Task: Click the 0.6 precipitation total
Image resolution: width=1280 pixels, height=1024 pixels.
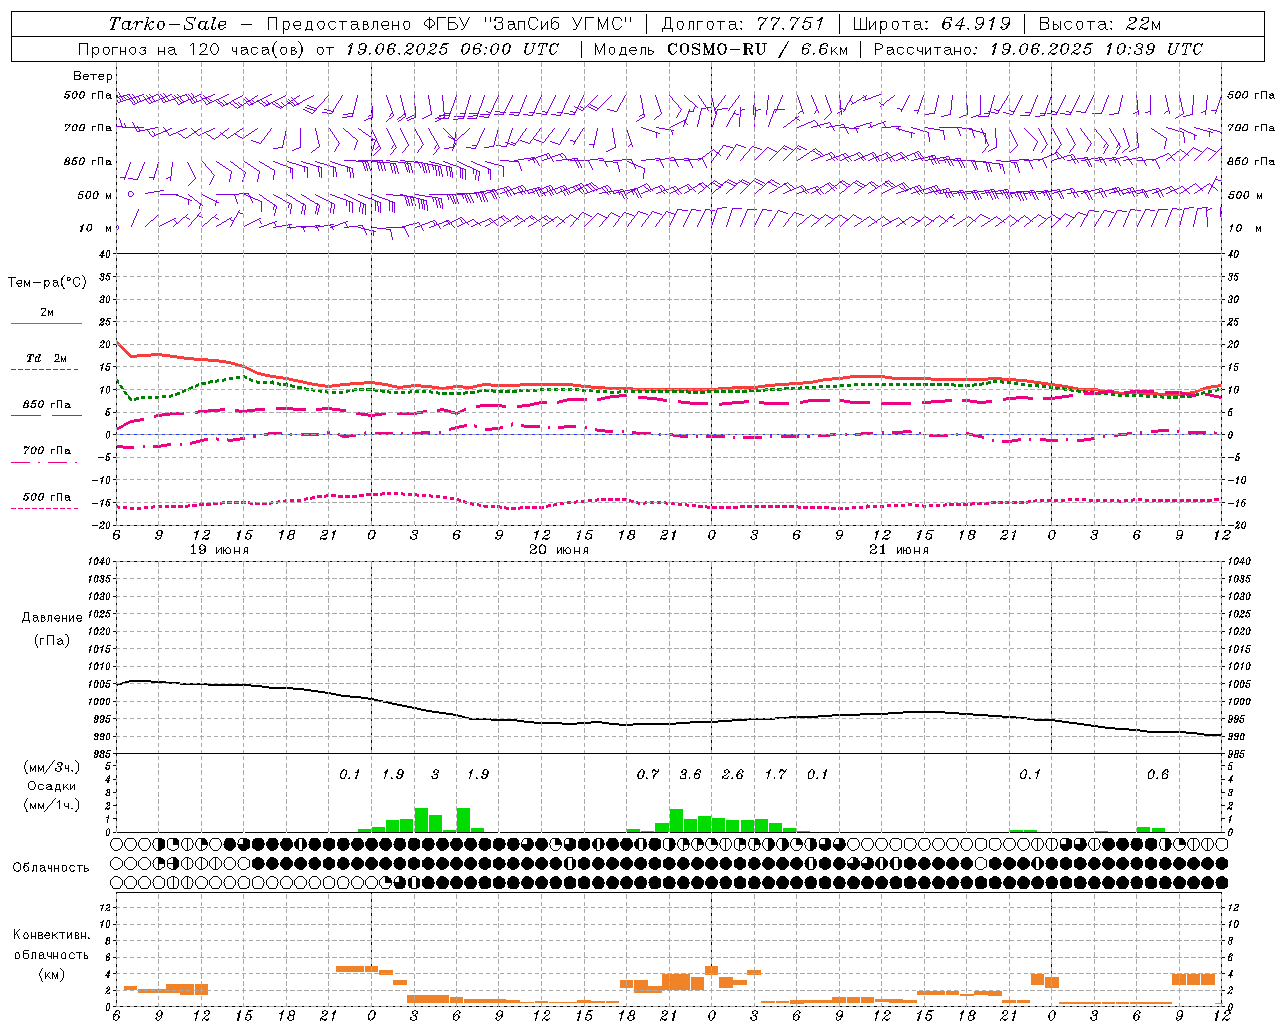Action: tap(1158, 774)
